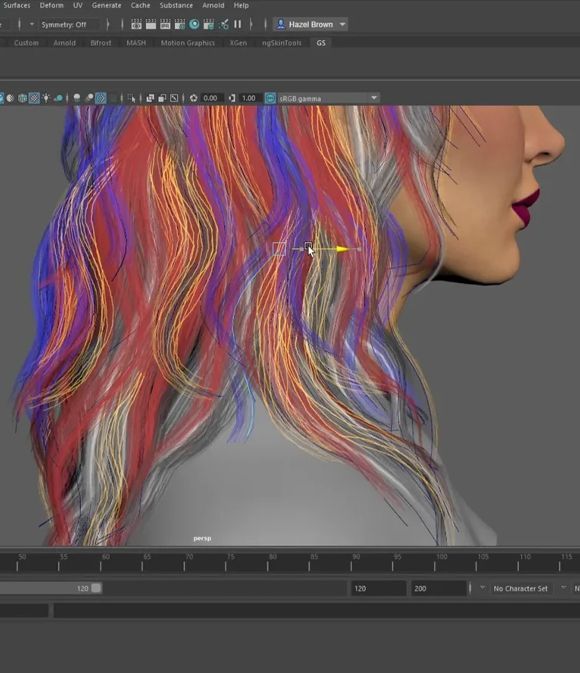580x673 pixels.
Task: Open the Cache menu
Action: coord(140,6)
